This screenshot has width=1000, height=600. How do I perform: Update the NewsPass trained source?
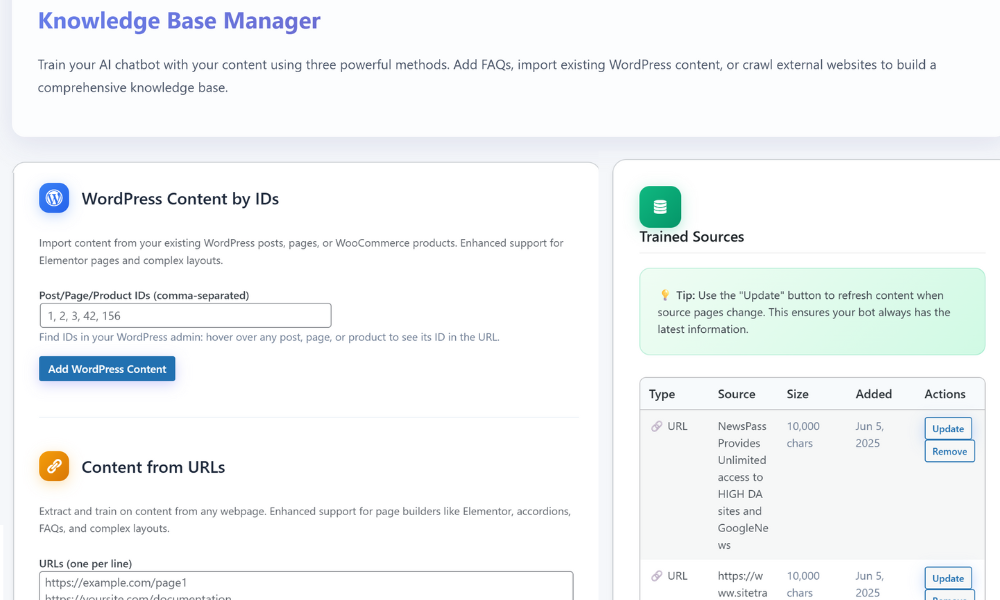[947, 428]
